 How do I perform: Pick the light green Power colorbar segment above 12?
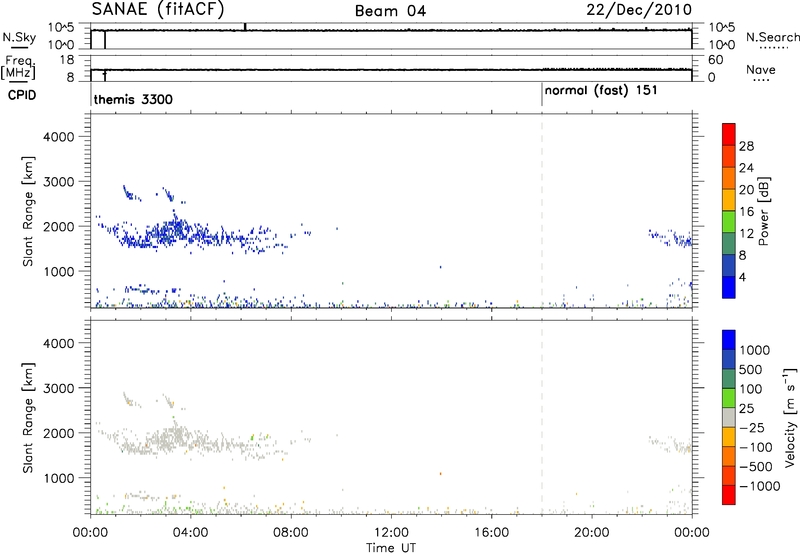click(729, 220)
